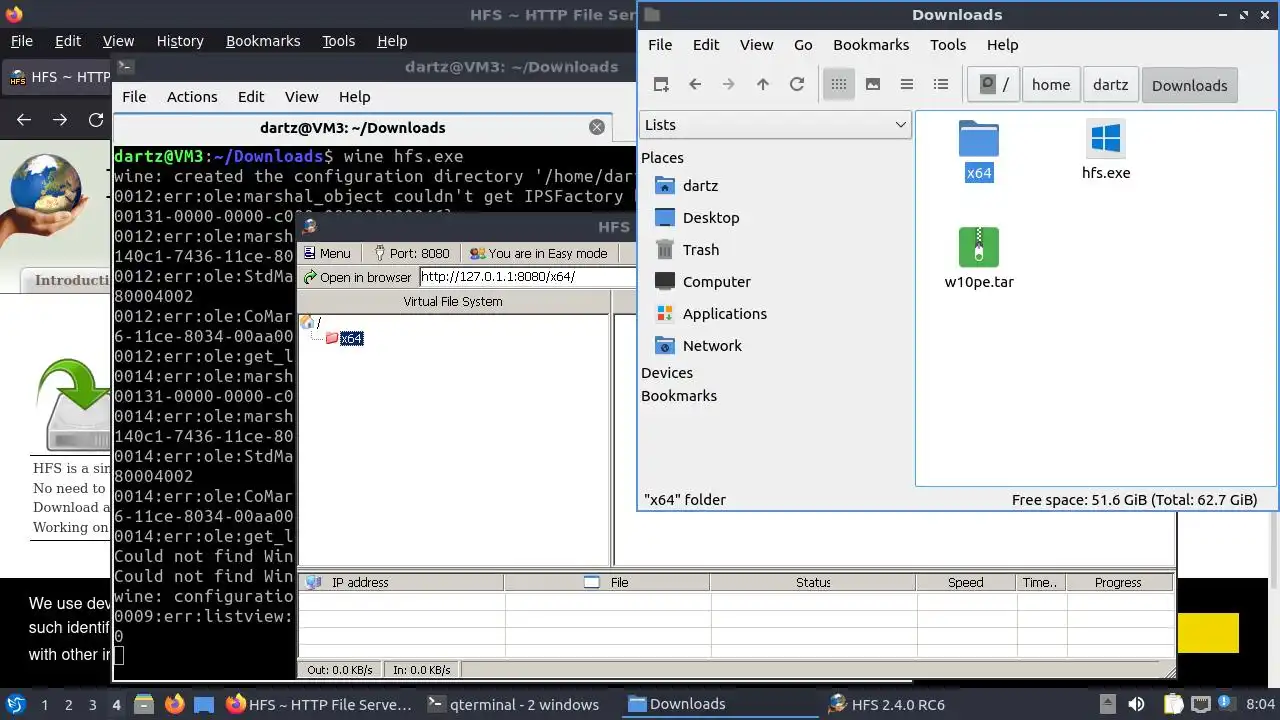Switch to qterminal taskbar entry

point(512,704)
